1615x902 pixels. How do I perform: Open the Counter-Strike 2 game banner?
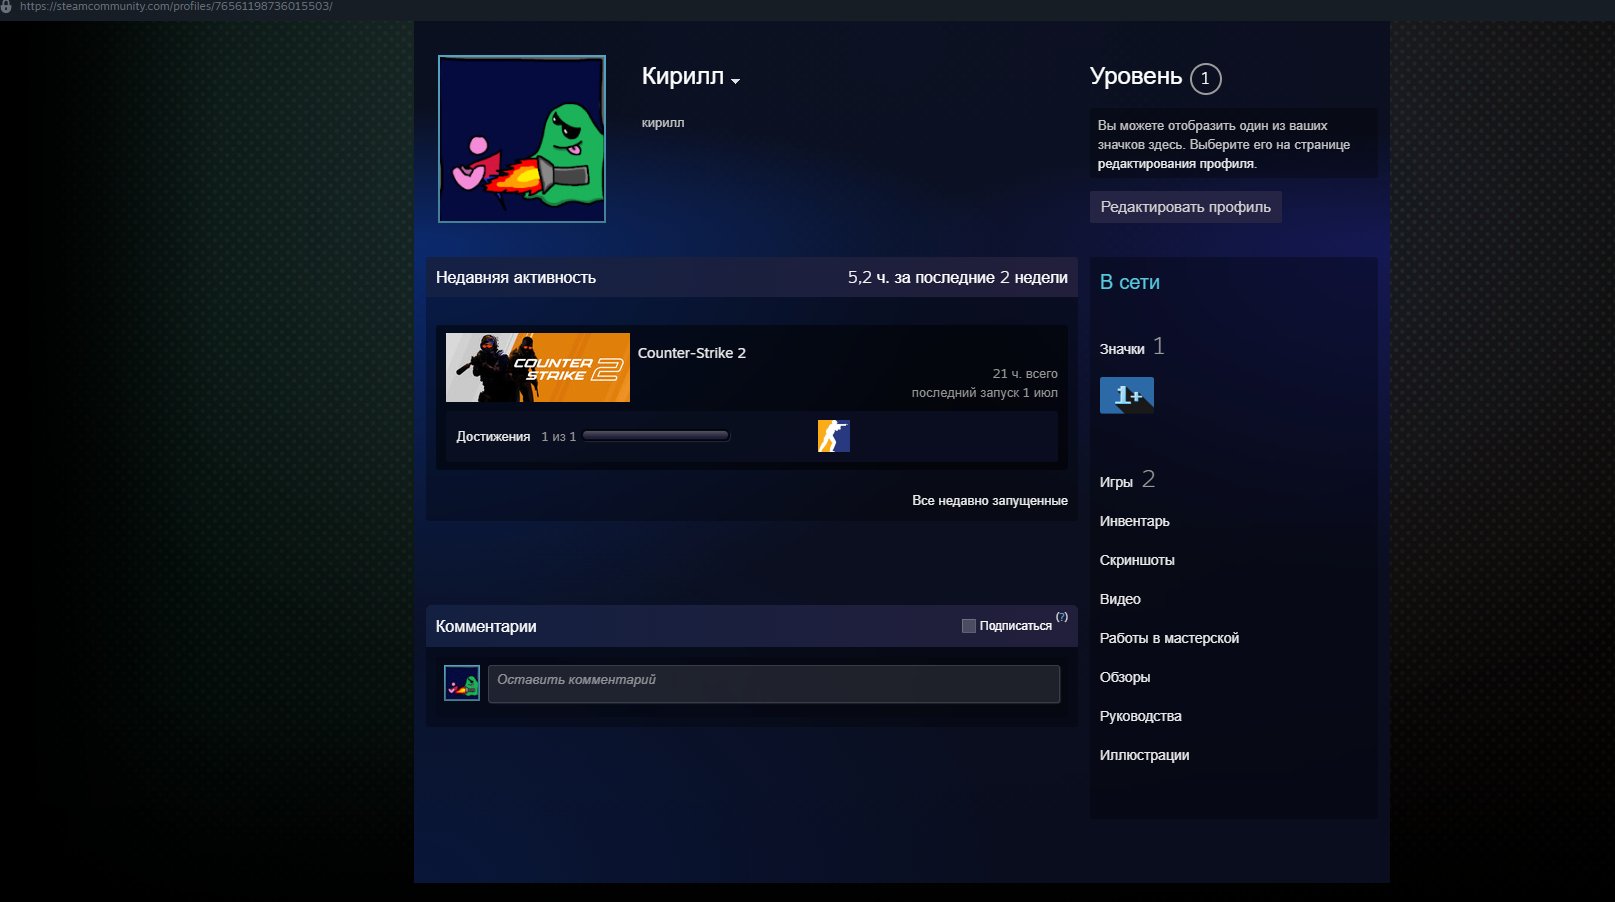(x=538, y=367)
